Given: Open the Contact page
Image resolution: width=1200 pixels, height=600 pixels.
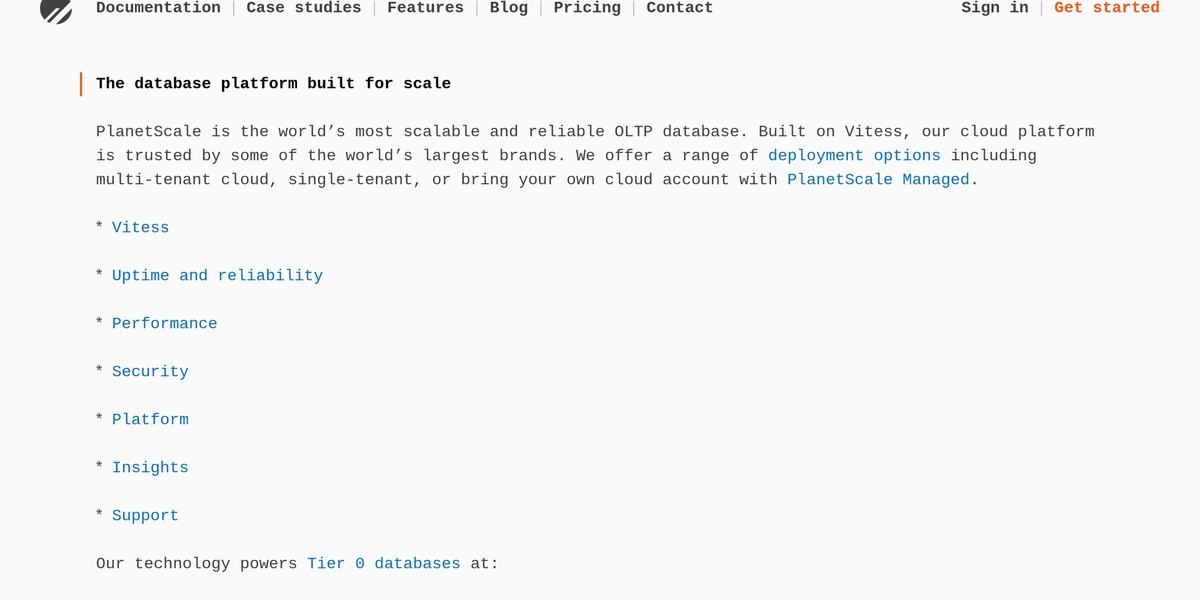Looking at the screenshot, I should pyautogui.click(x=679, y=8).
